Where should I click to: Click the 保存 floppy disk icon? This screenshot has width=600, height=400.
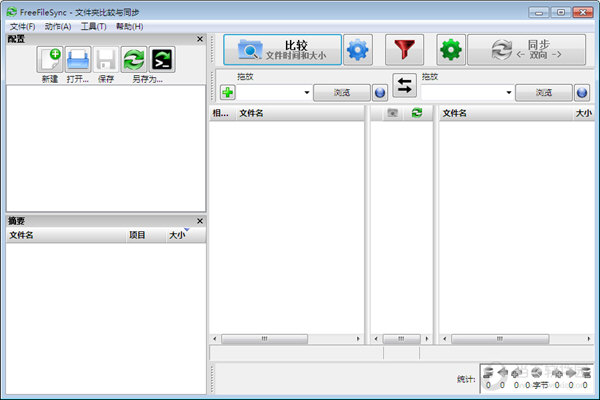point(106,59)
